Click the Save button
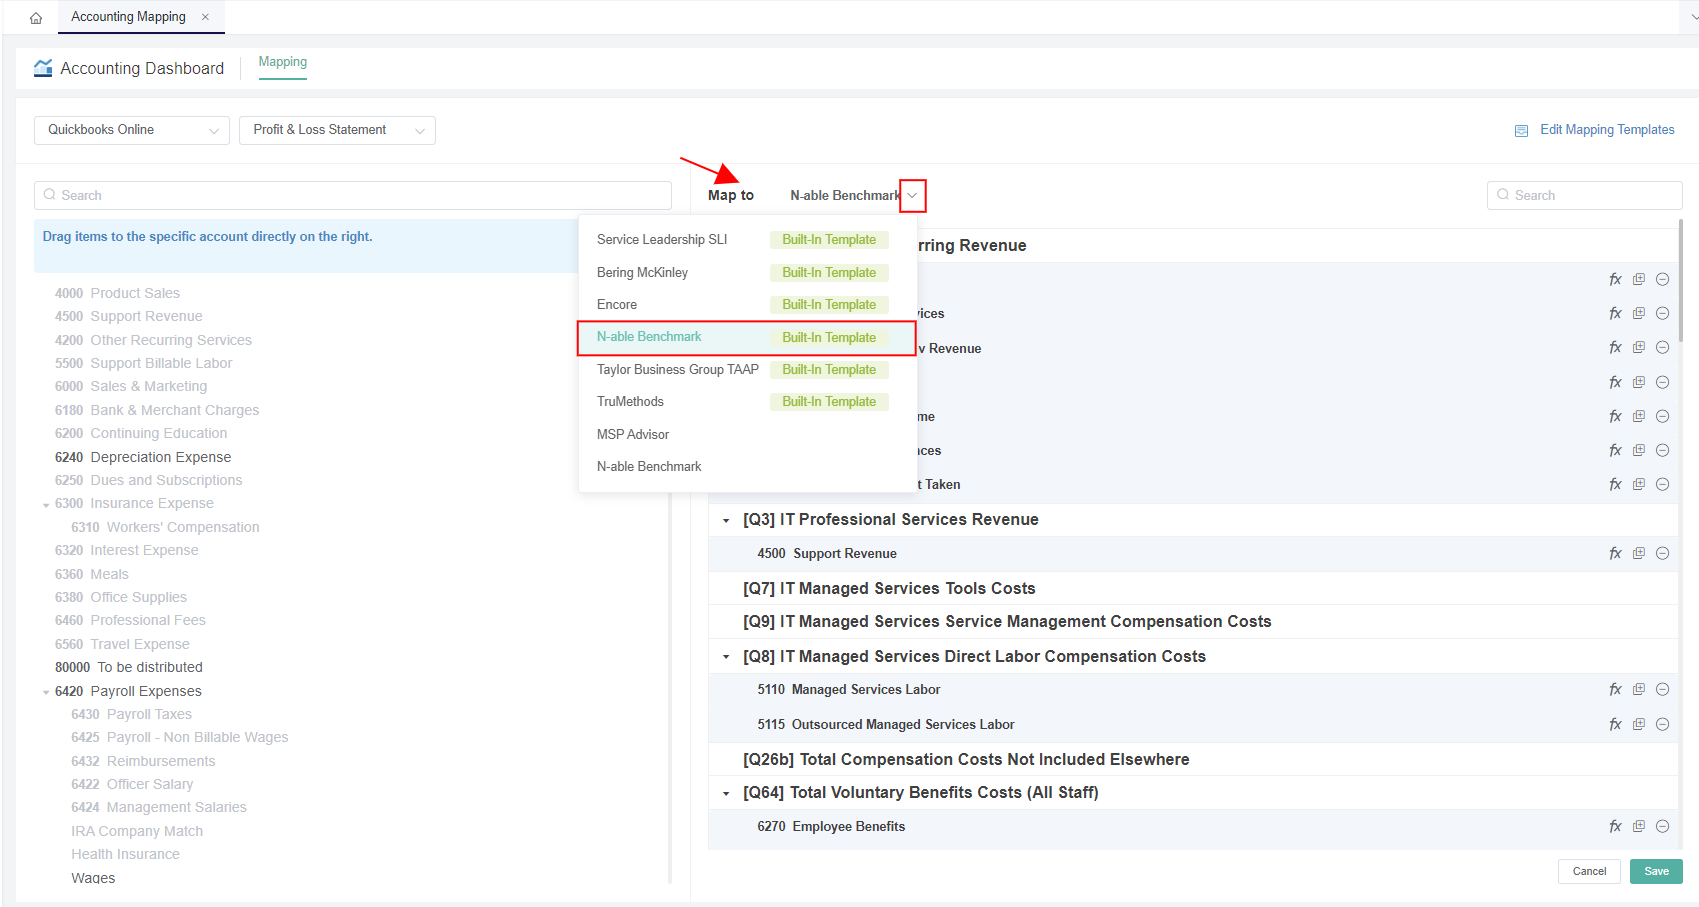1699x907 pixels. [1656, 871]
